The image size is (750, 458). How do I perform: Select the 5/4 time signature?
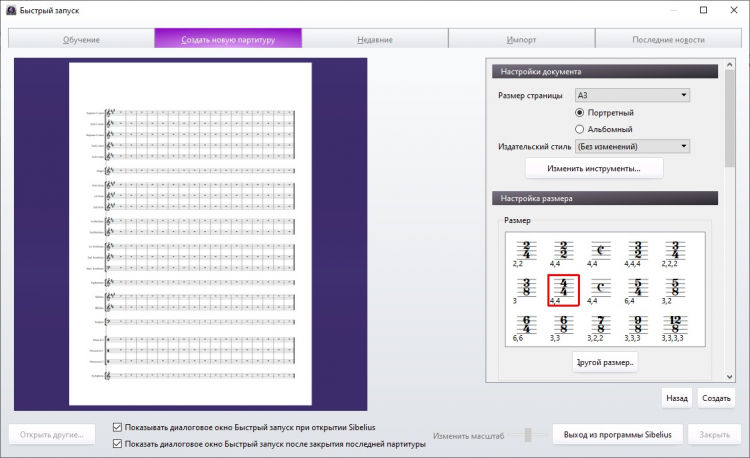[637, 289]
